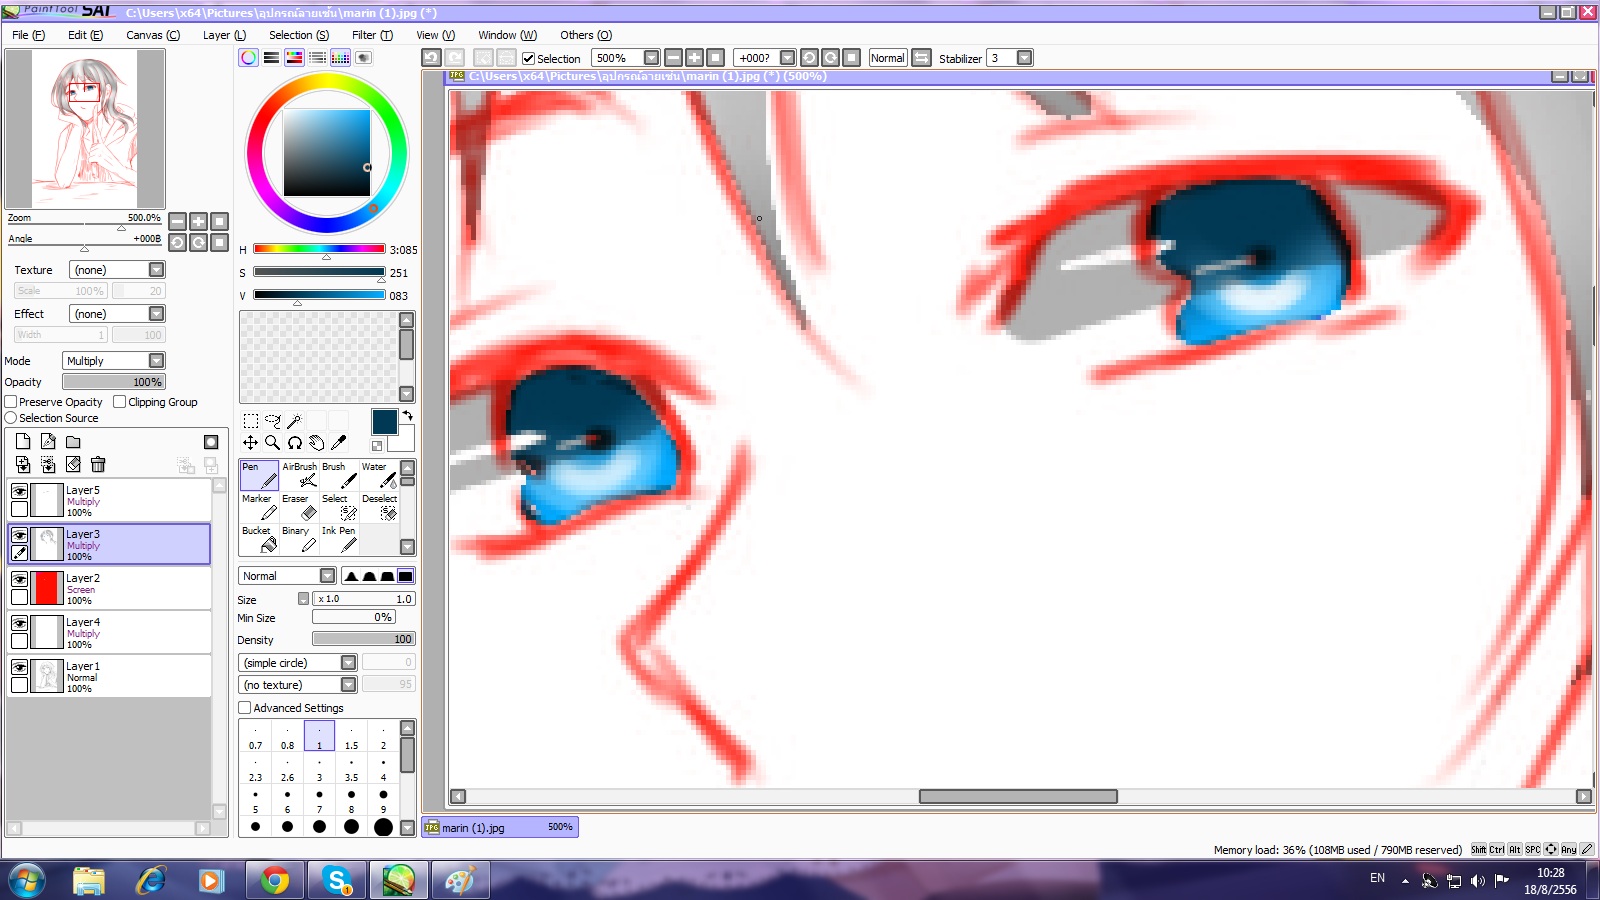Select the Select pen tool
The image size is (1600, 900).
[339, 507]
